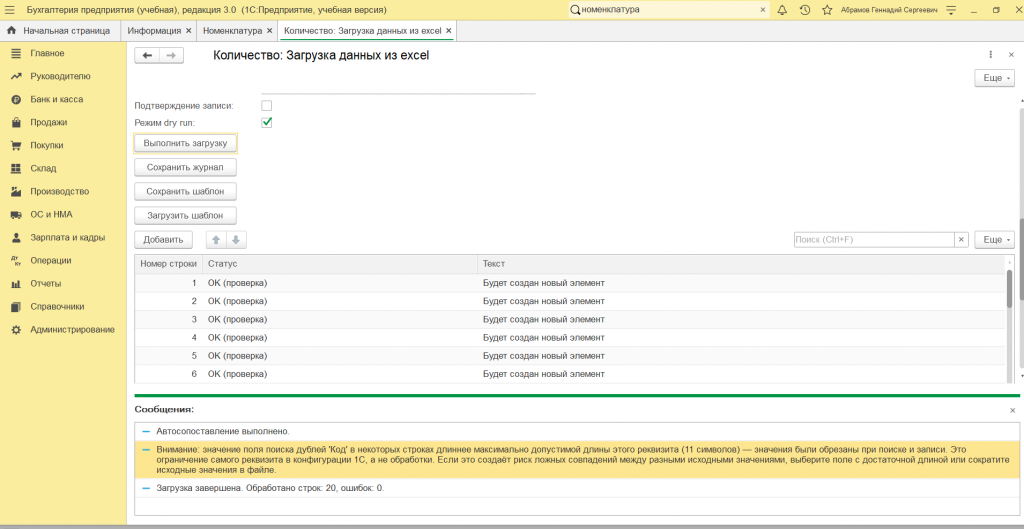The height and width of the screenshot is (529, 1024).
Task: Click the Сохранить журнал button
Action: pyautogui.click(x=185, y=168)
